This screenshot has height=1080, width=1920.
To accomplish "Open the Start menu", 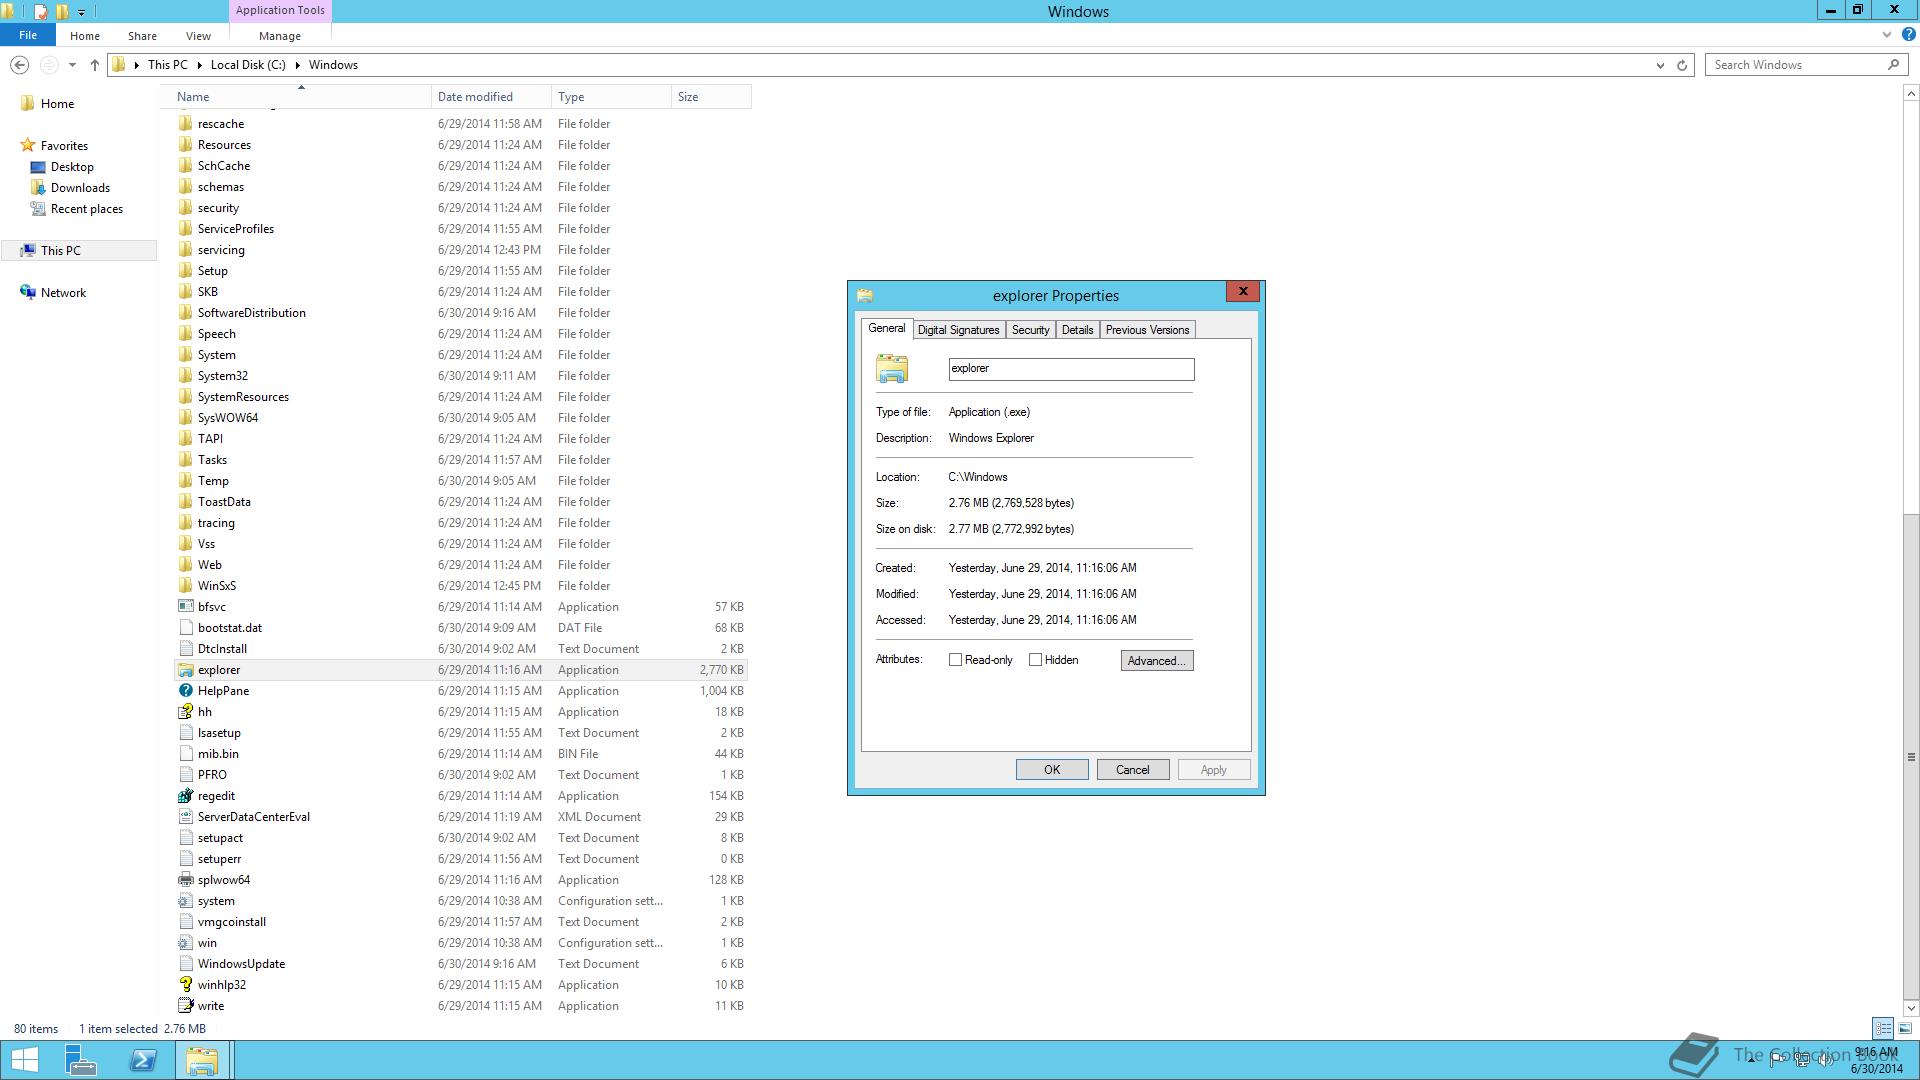I will click(24, 1060).
